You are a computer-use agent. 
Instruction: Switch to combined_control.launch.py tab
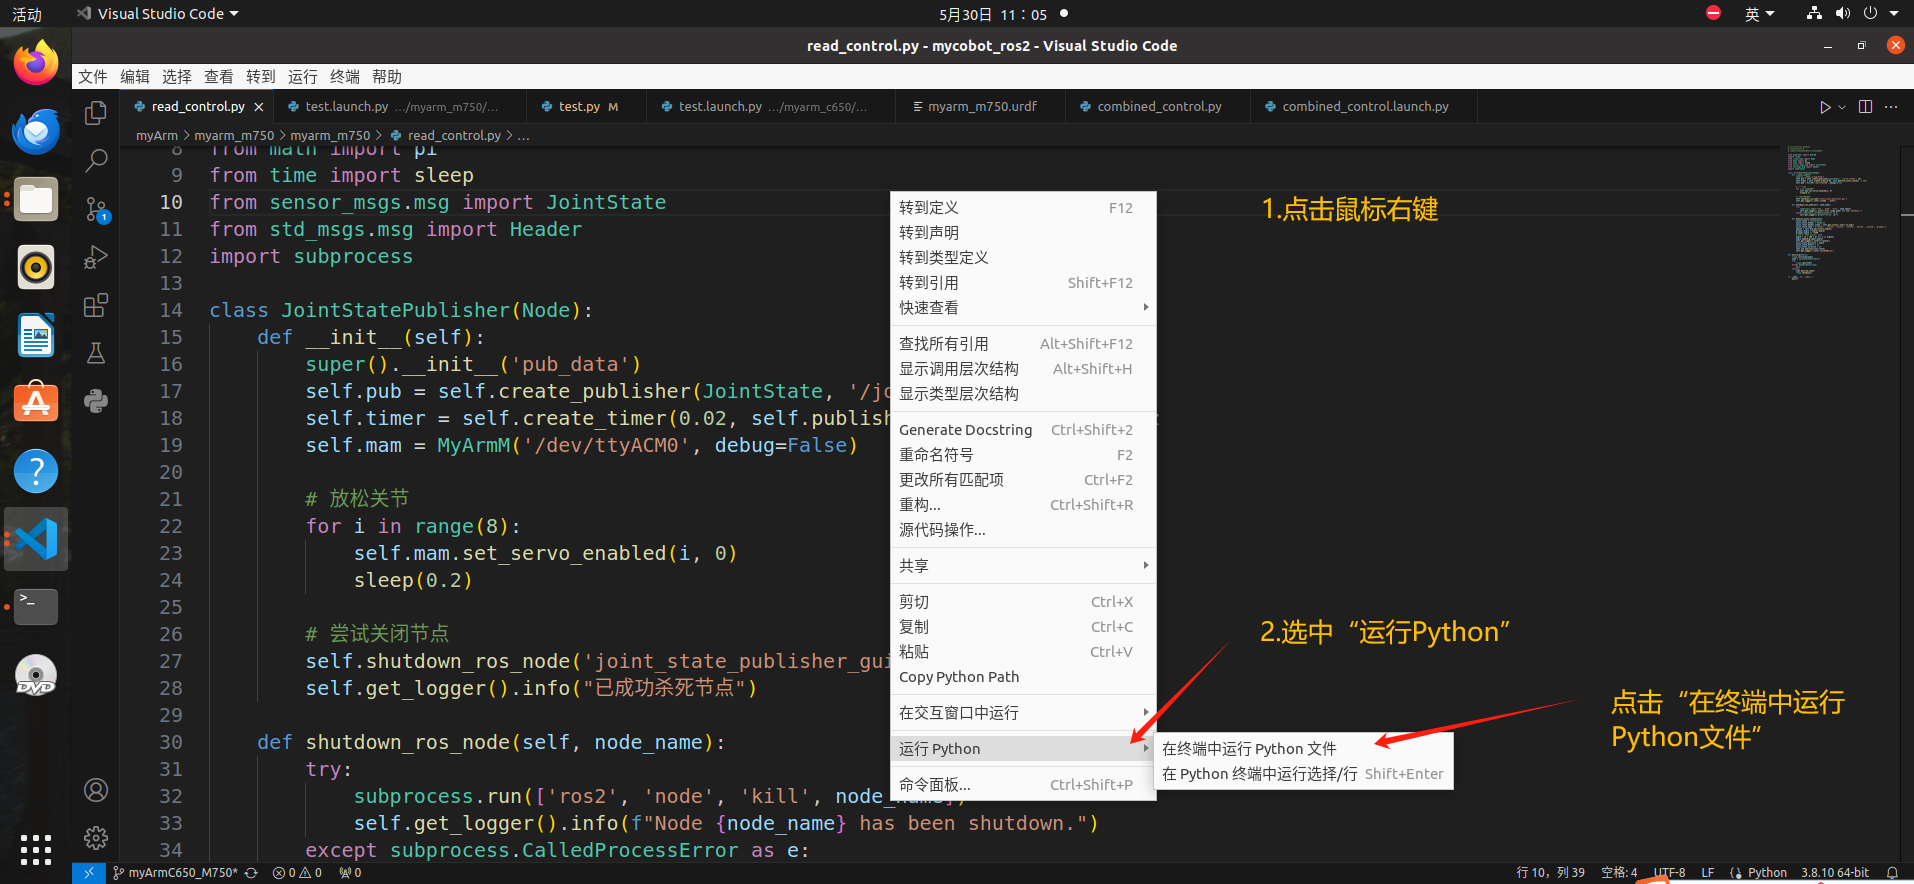(x=1364, y=107)
